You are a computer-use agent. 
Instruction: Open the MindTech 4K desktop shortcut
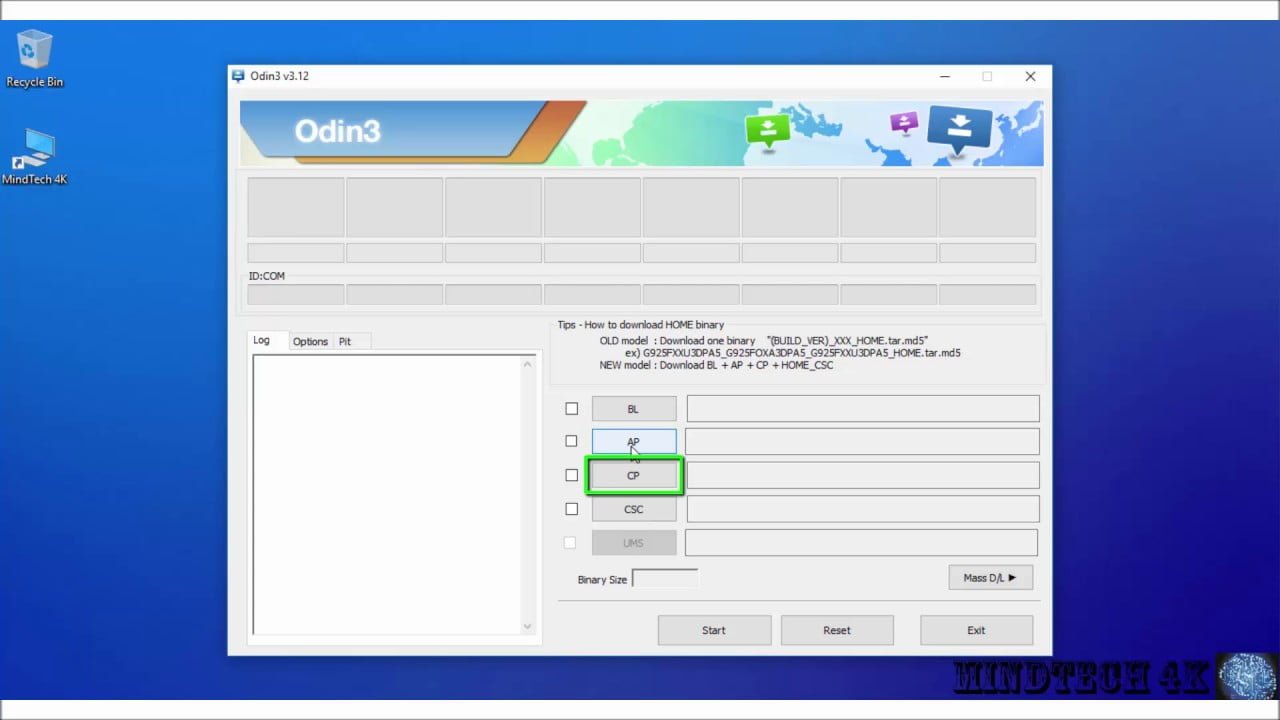[34, 156]
